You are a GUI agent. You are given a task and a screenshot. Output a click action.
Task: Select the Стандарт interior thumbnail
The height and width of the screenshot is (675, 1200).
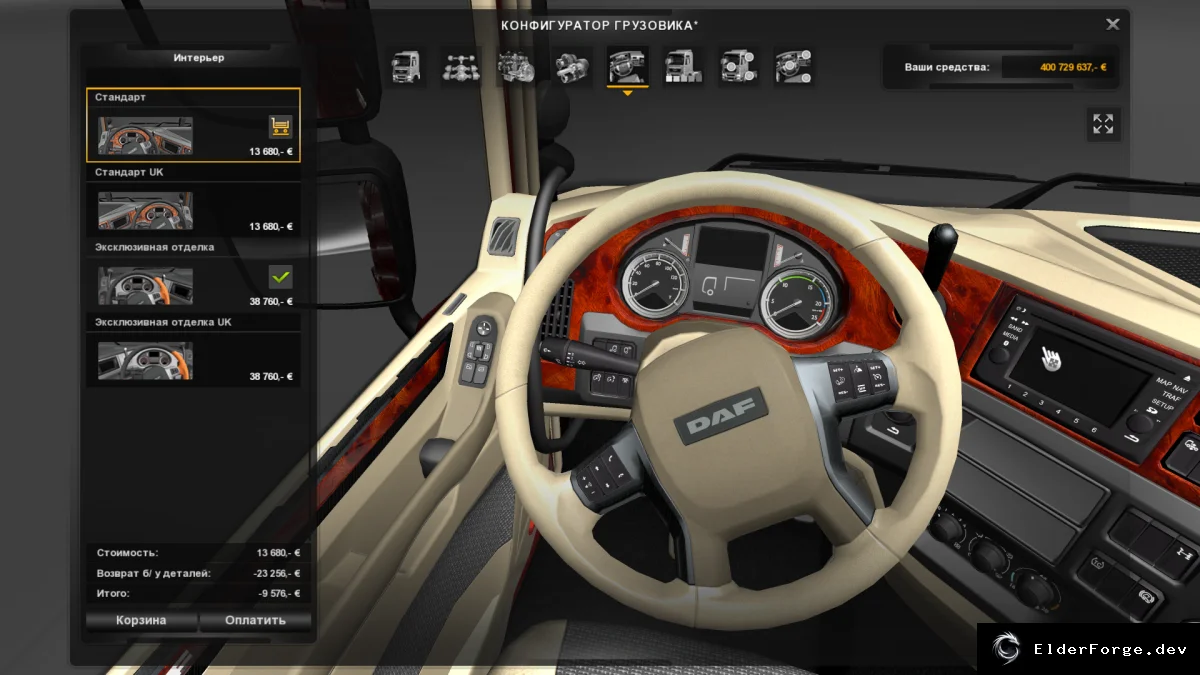click(x=146, y=134)
